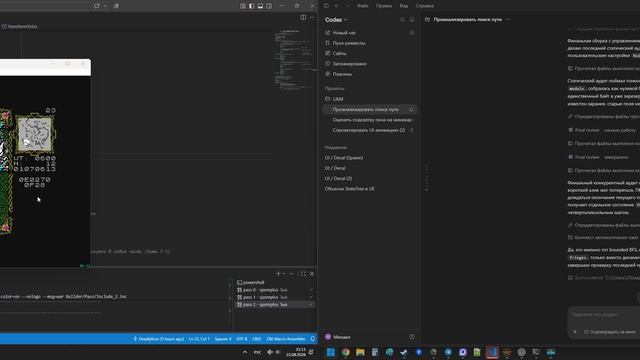Click CRLF line ending in status bar
Screen dimensions: 640x360
[x=256, y=339]
